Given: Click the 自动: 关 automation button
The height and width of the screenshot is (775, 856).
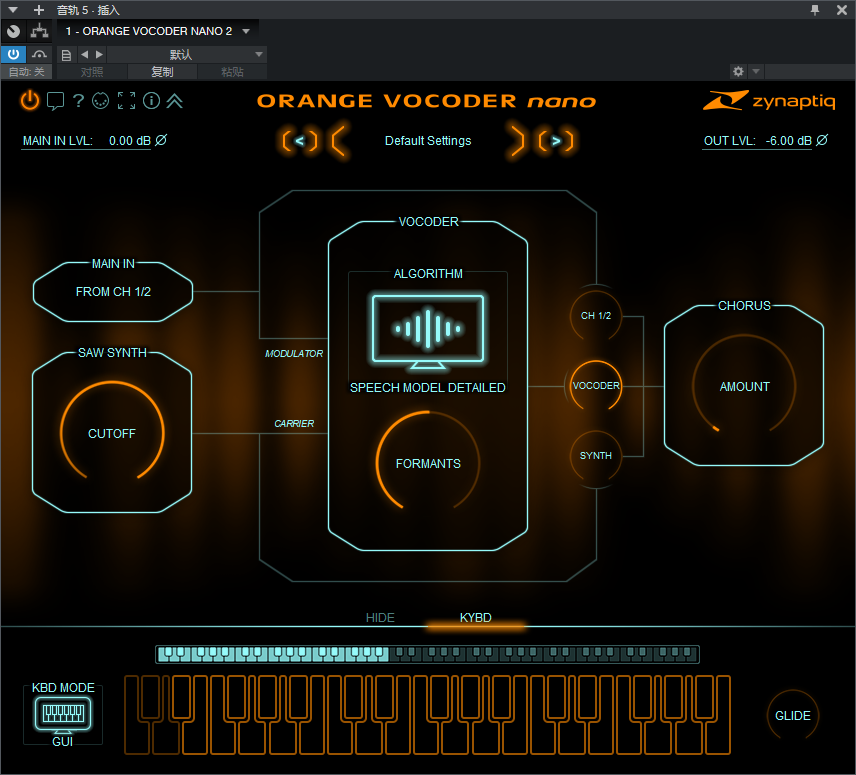Looking at the screenshot, I should pyautogui.click(x=26, y=71).
